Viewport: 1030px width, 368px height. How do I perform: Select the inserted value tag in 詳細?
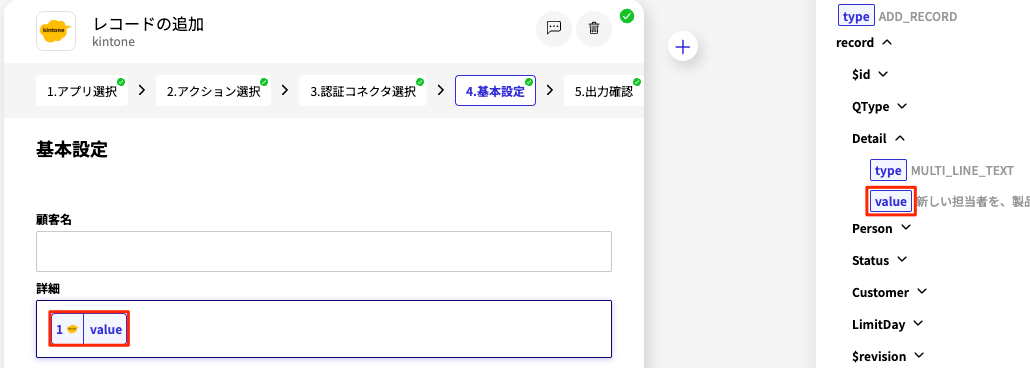89,329
